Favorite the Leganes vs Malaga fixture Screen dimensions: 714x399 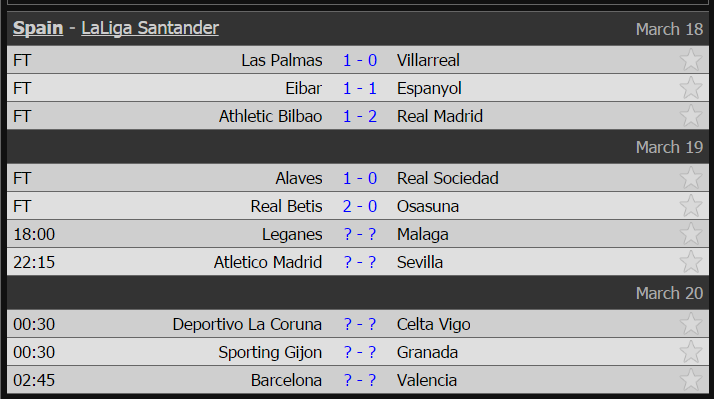(x=690, y=234)
